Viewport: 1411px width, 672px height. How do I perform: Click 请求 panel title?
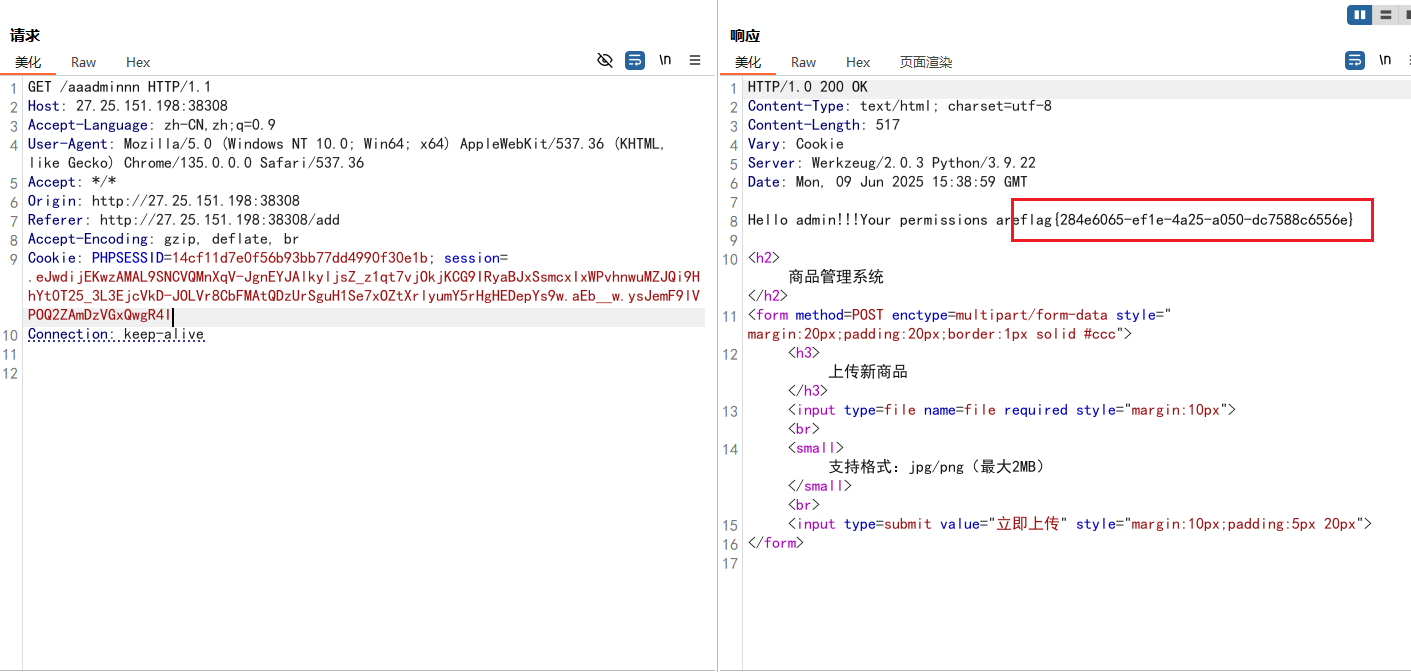[25, 36]
